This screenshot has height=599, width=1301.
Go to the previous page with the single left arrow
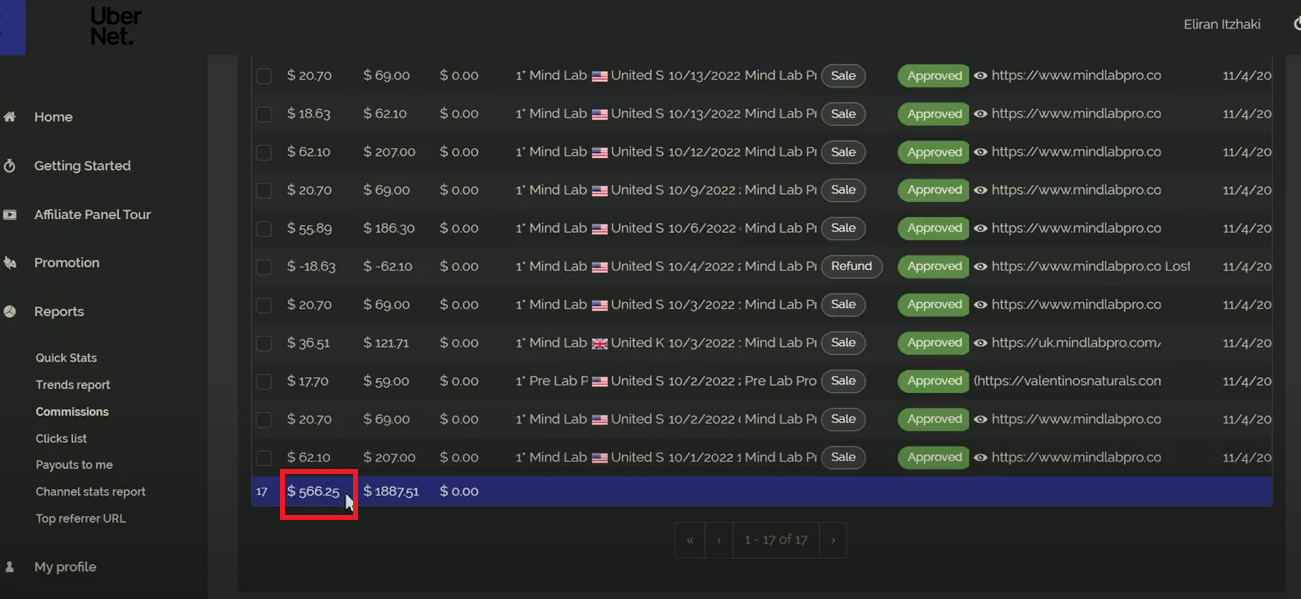718,540
